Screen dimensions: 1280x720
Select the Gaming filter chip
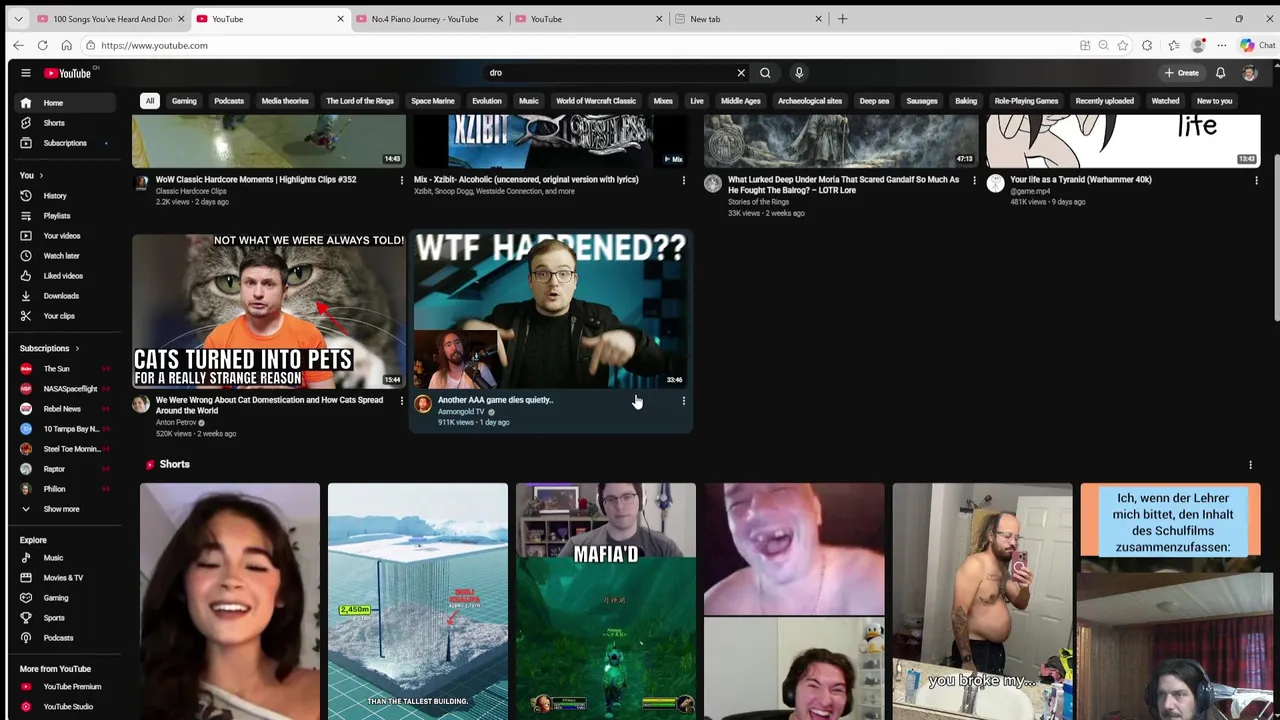pos(184,101)
